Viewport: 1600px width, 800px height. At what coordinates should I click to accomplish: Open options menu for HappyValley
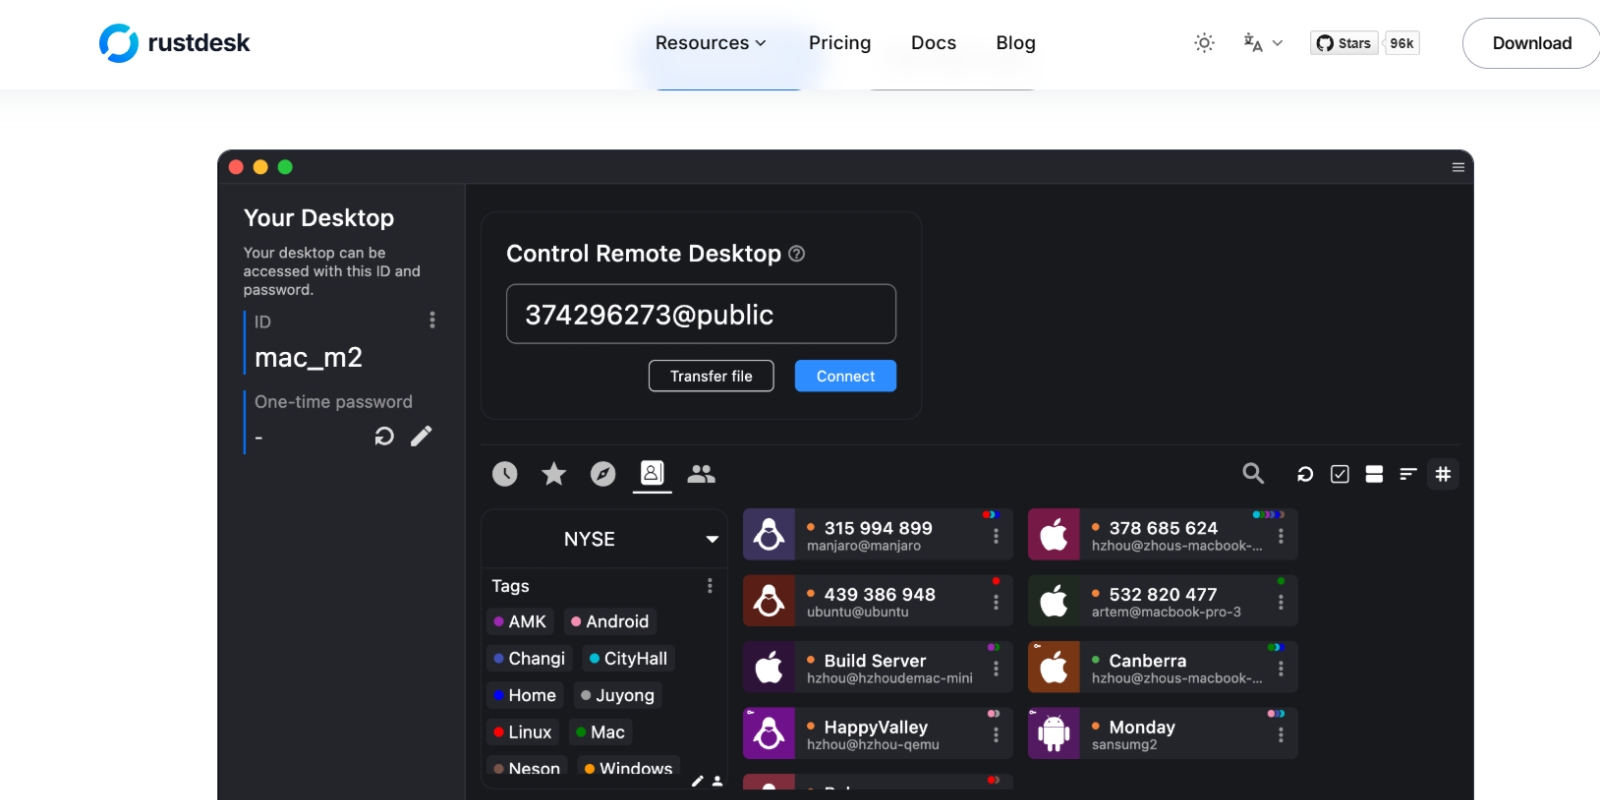(996, 735)
